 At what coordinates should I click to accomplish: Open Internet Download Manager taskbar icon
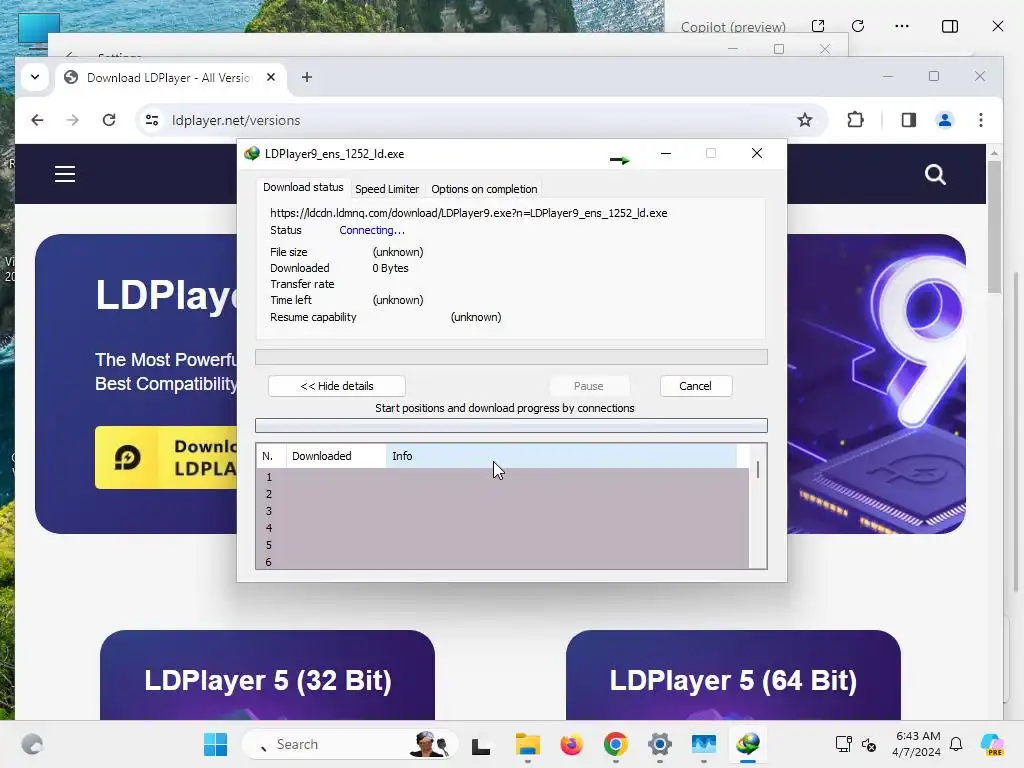[x=748, y=744]
